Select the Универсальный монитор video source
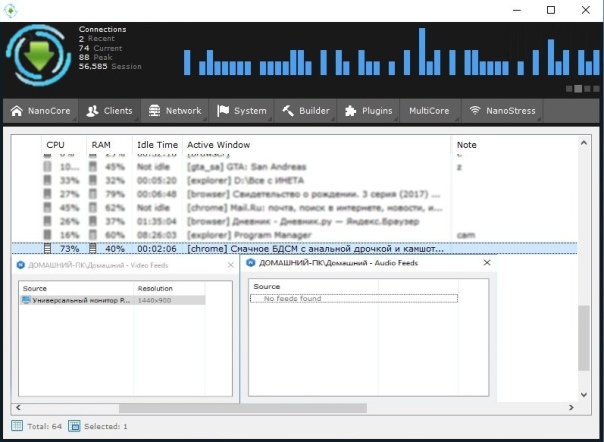604x442 pixels. tap(80, 299)
